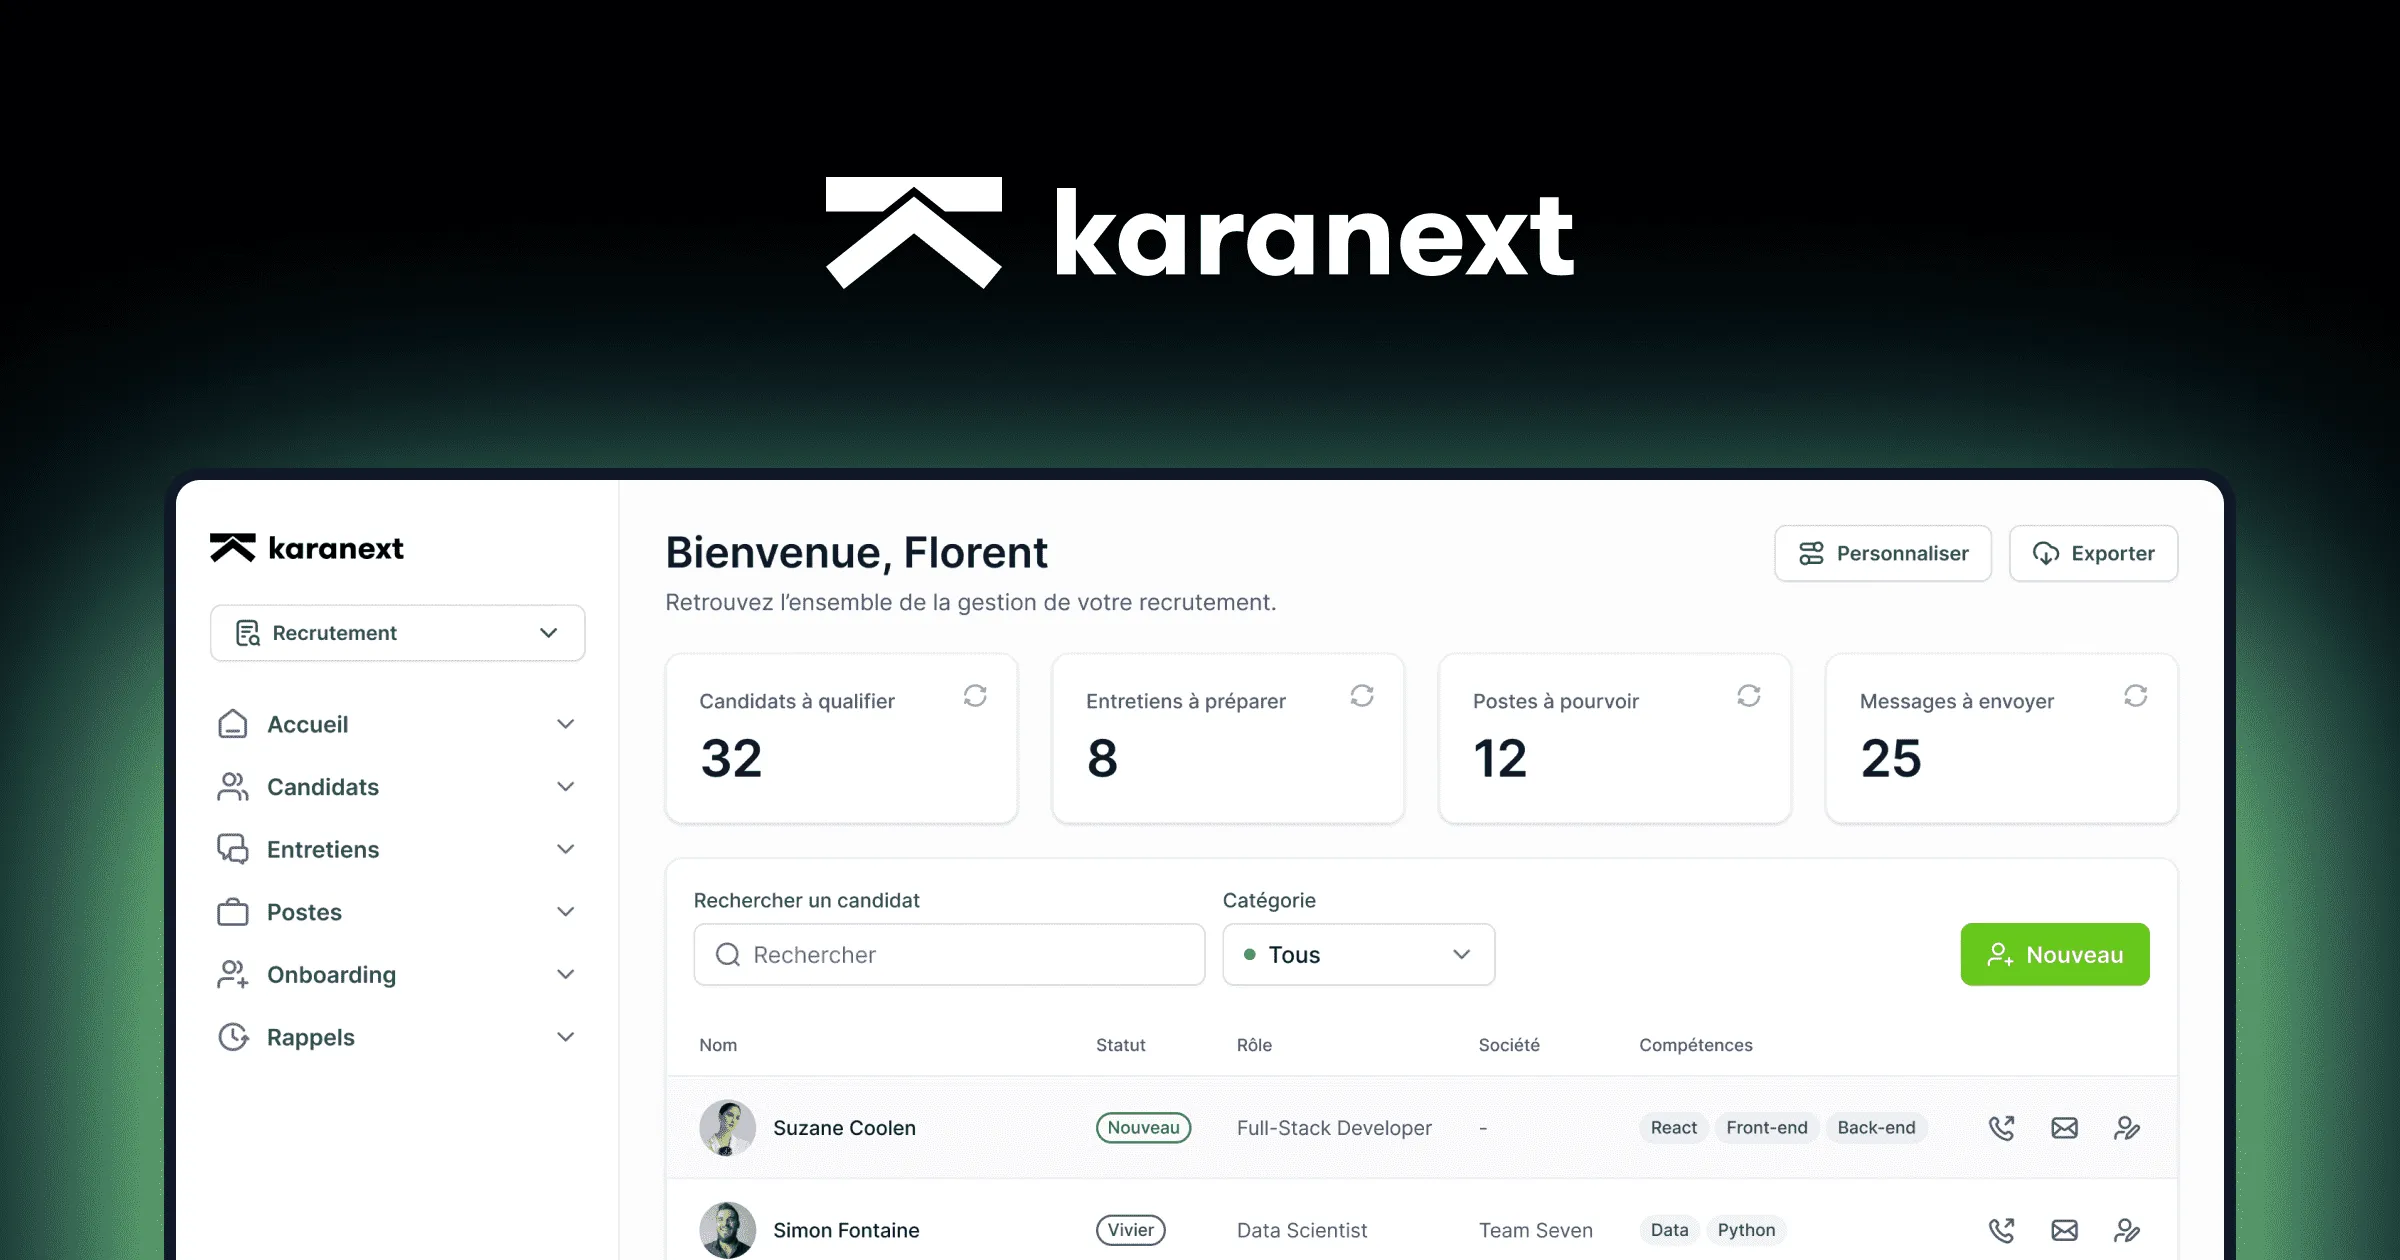Click the Nouveau status badge for Suzane

tap(1143, 1128)
